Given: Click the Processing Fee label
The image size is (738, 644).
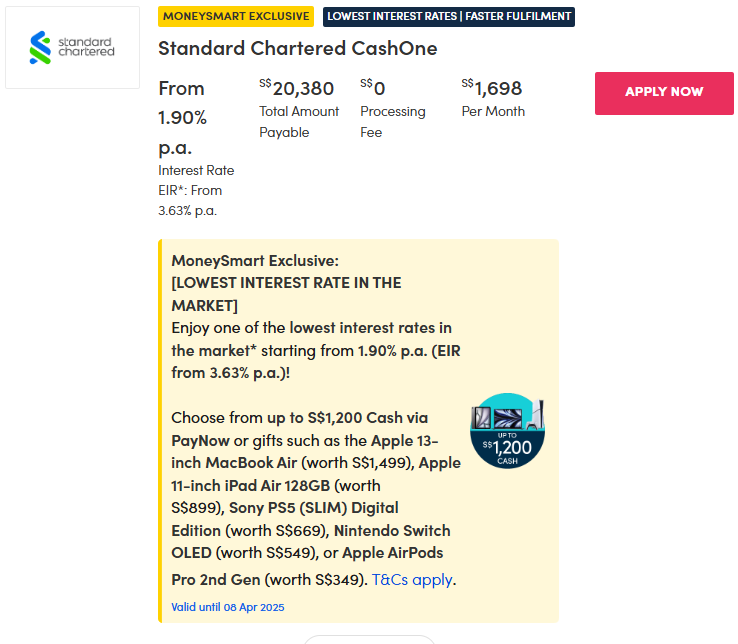Looking at the screenshot, I should pos(392,121).
